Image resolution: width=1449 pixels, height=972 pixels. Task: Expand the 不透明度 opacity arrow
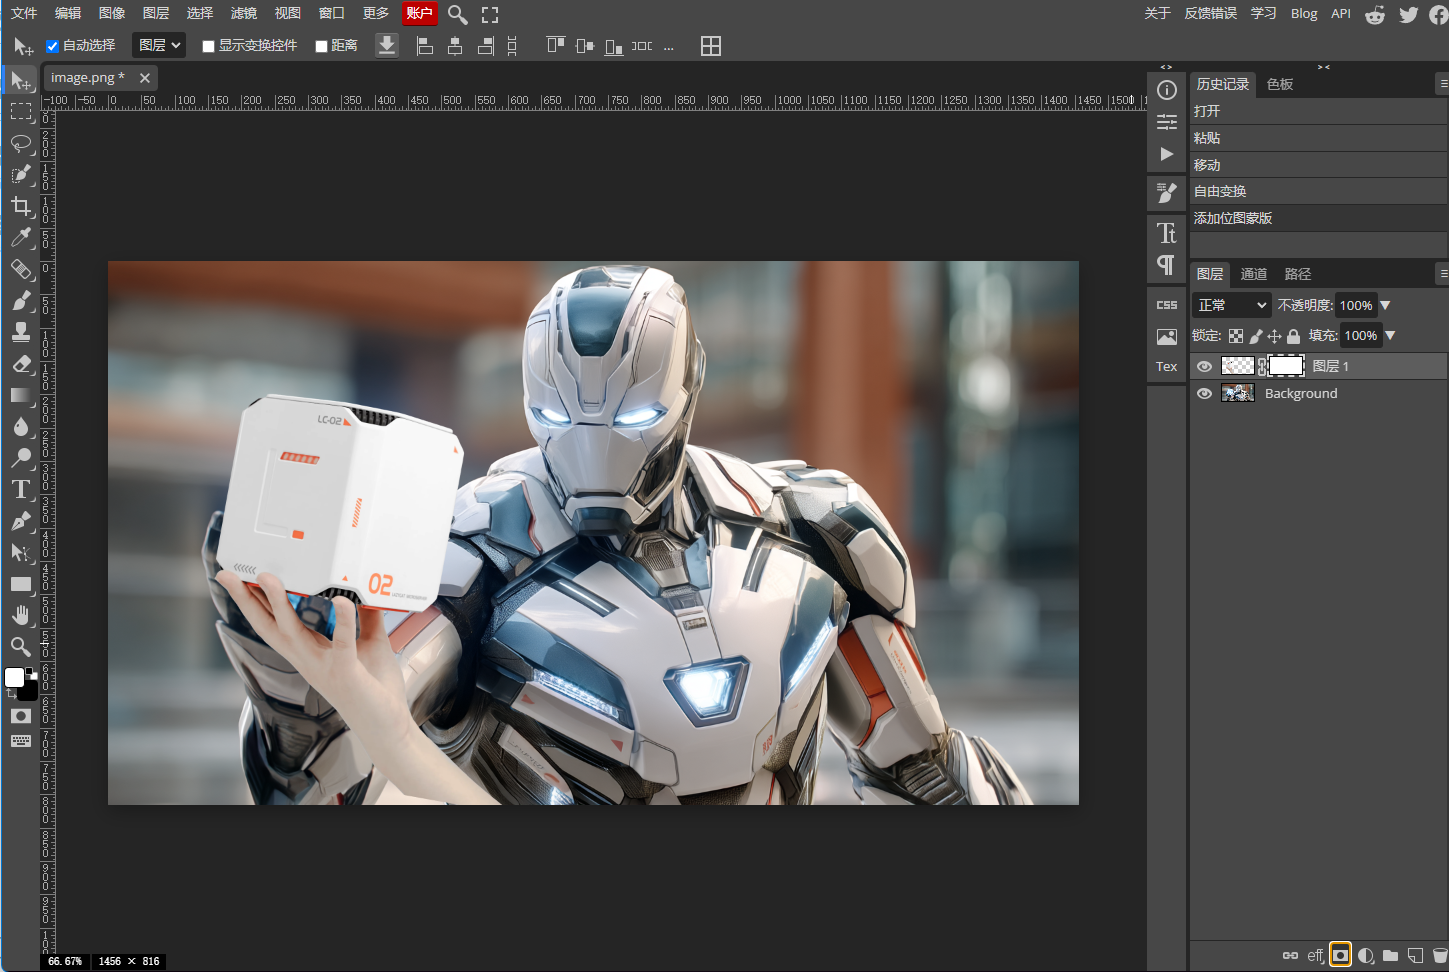point(1385,305)
